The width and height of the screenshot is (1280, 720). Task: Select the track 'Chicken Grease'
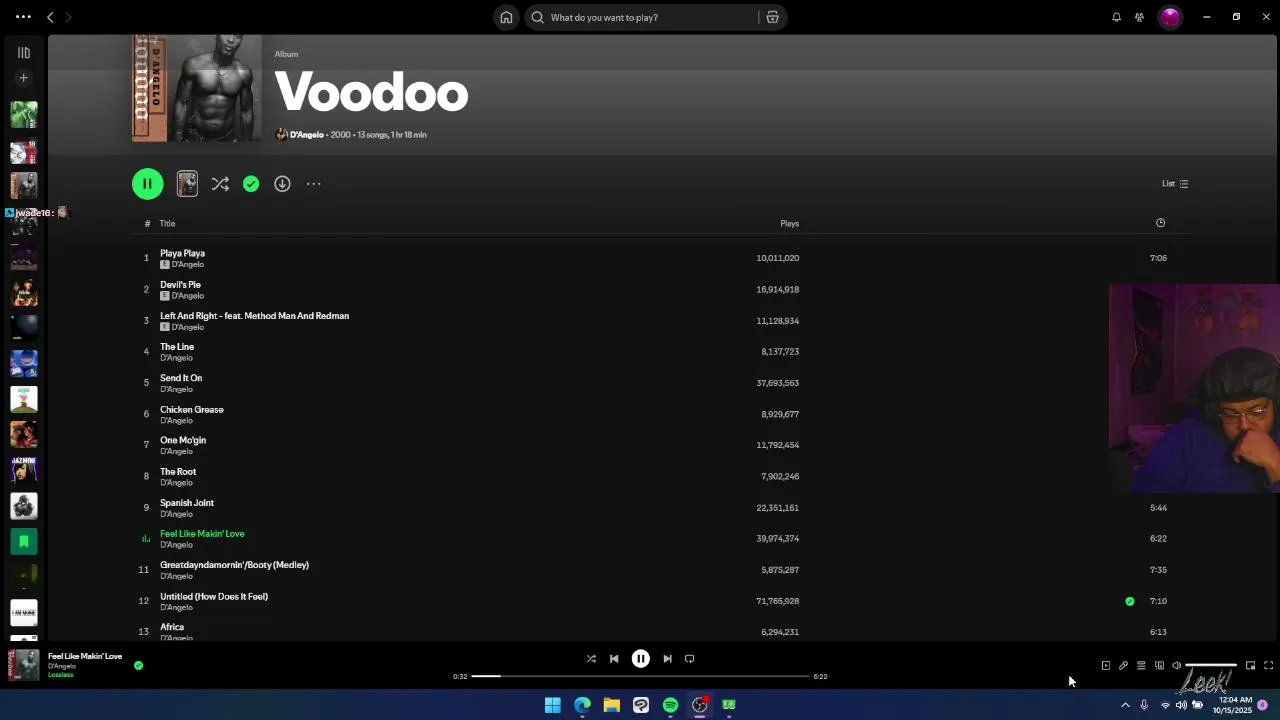click(x=192, y=410)
